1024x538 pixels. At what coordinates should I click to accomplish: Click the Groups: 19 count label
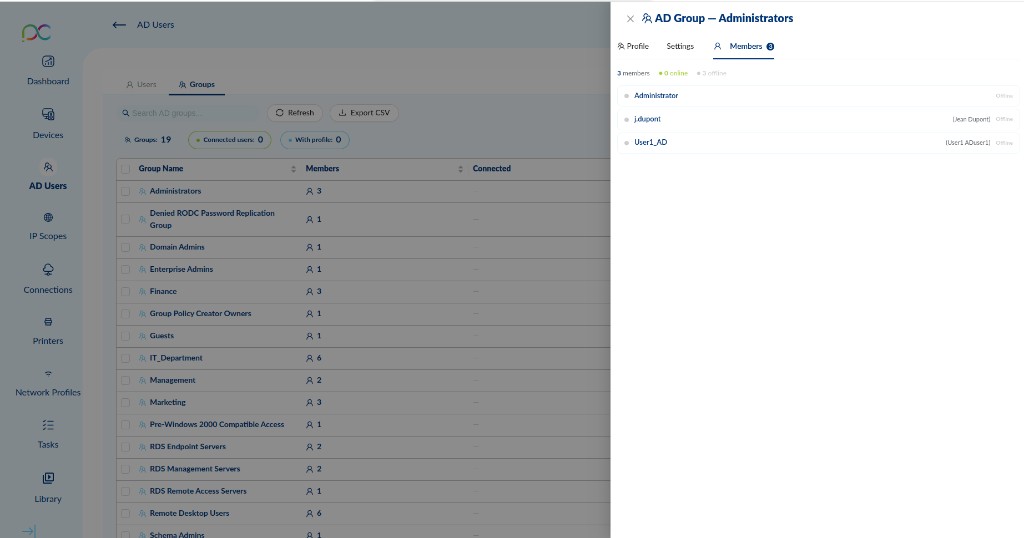[x=148, y=140]
